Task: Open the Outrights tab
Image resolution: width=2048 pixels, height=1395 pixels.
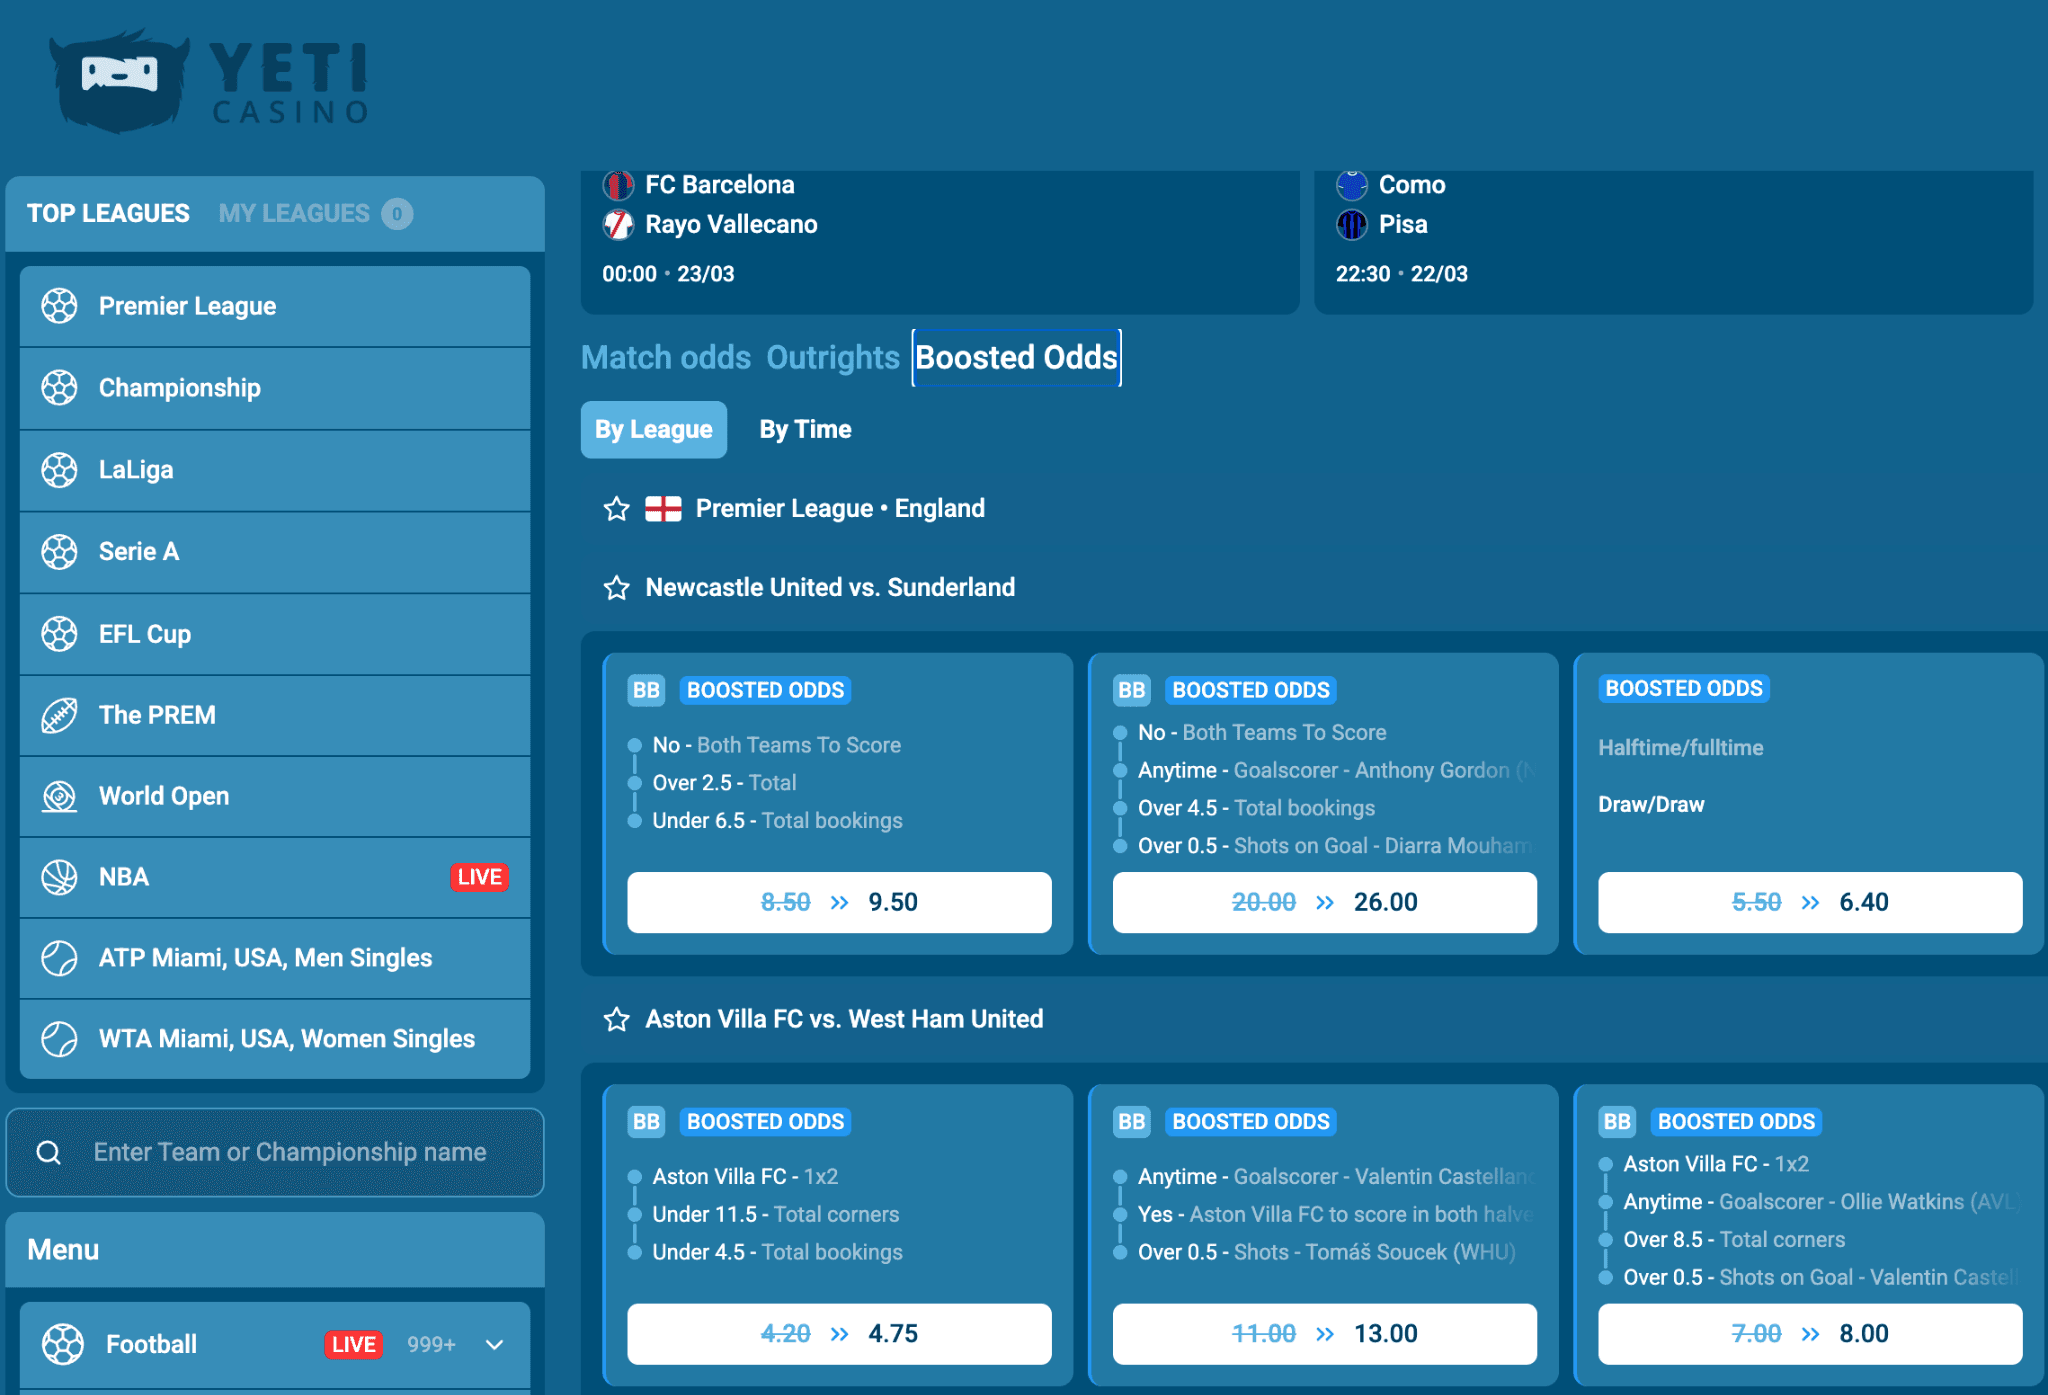Action: click(x=832, y=357)
